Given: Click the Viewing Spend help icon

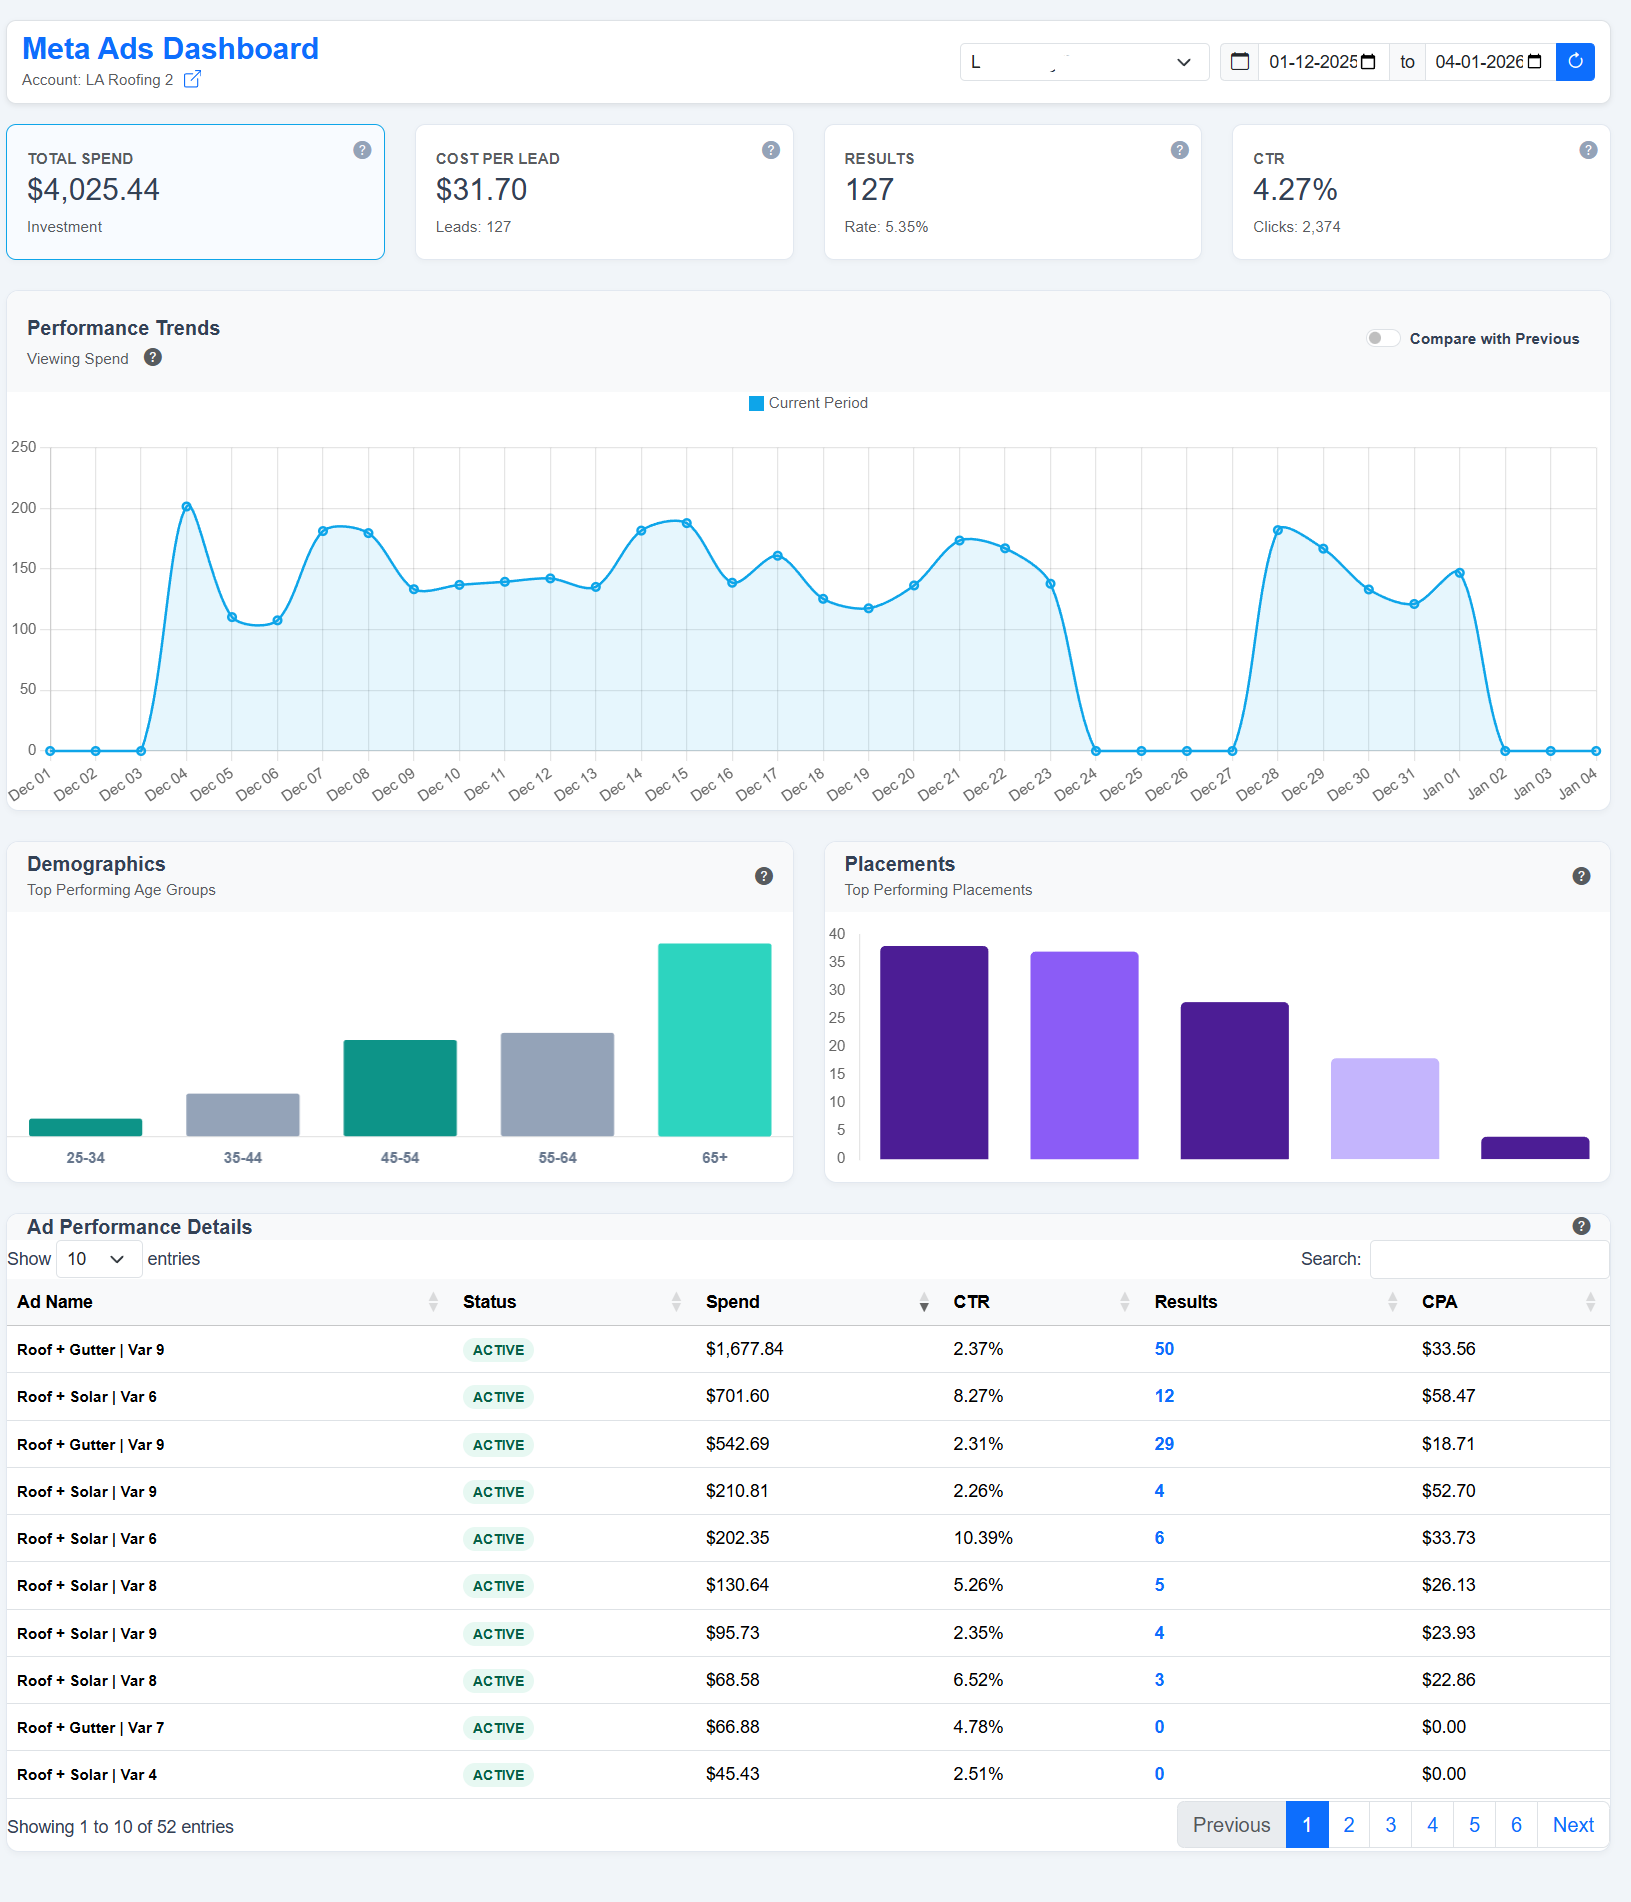Looking at the screenshot, I should [152, 358].
